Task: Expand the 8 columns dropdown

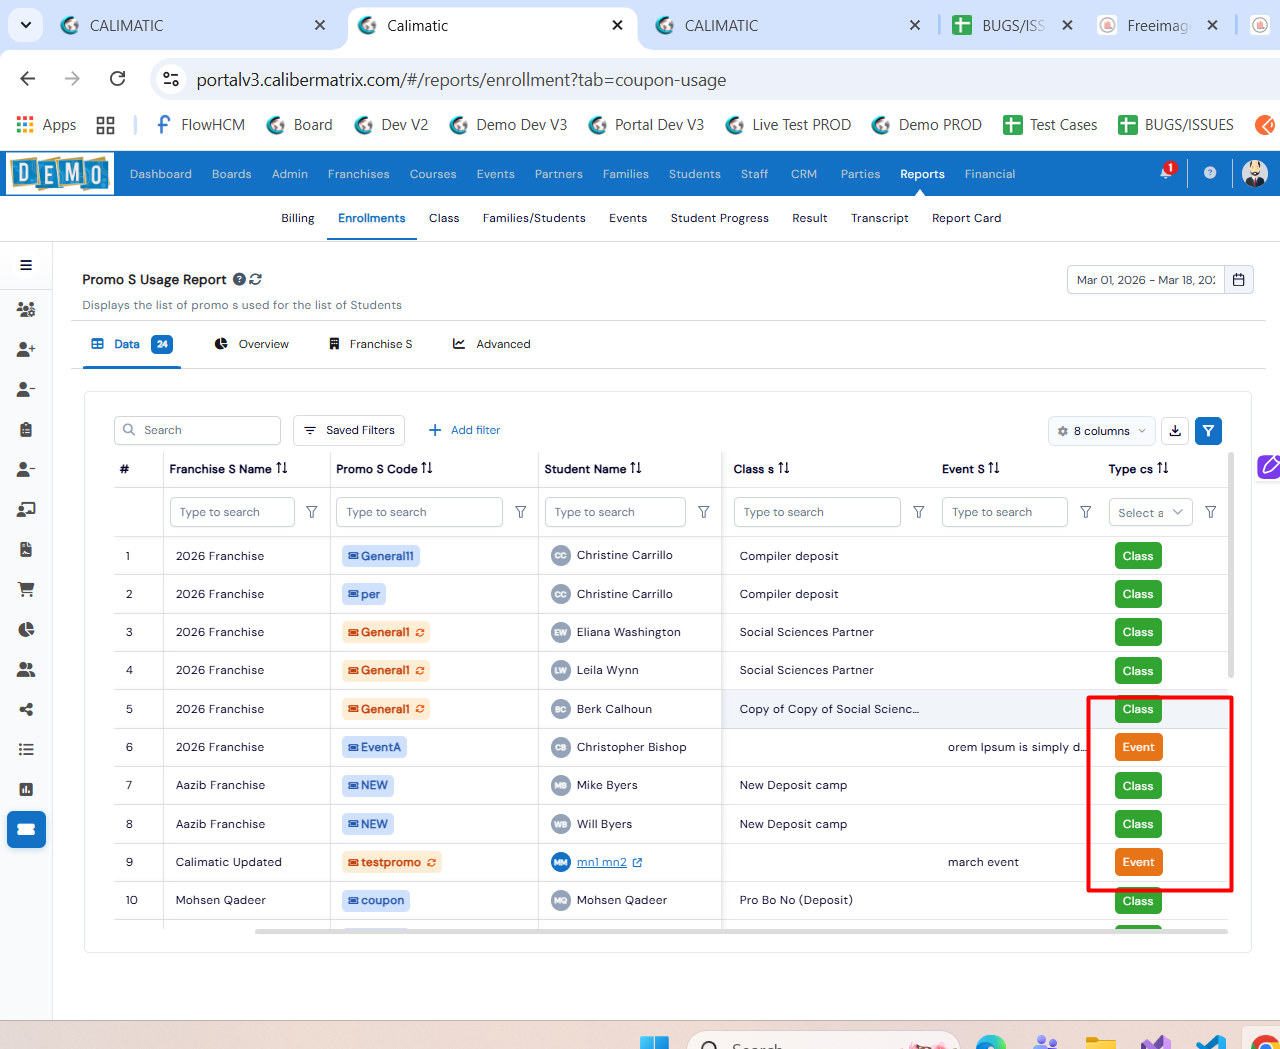Action: point(1101,431)
